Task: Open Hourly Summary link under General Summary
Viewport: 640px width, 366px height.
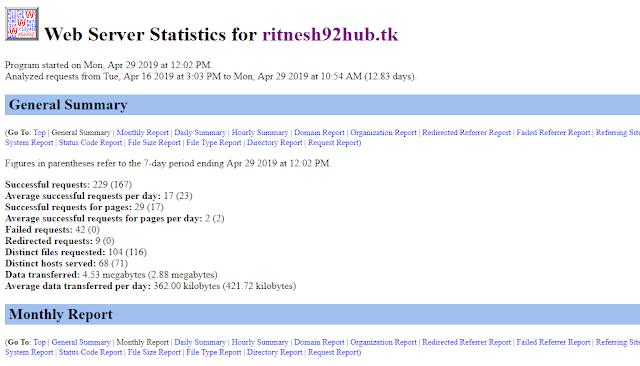Action: (260, 133)
